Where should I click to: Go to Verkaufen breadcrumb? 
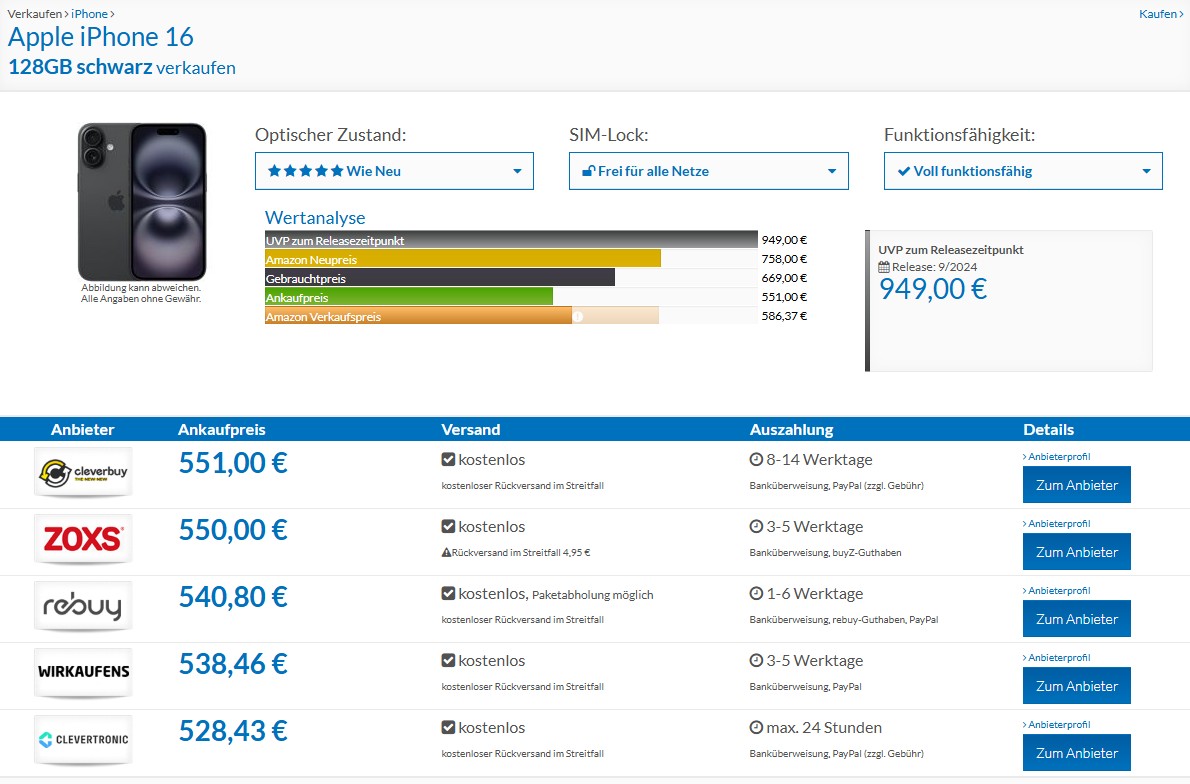[35, 14]
